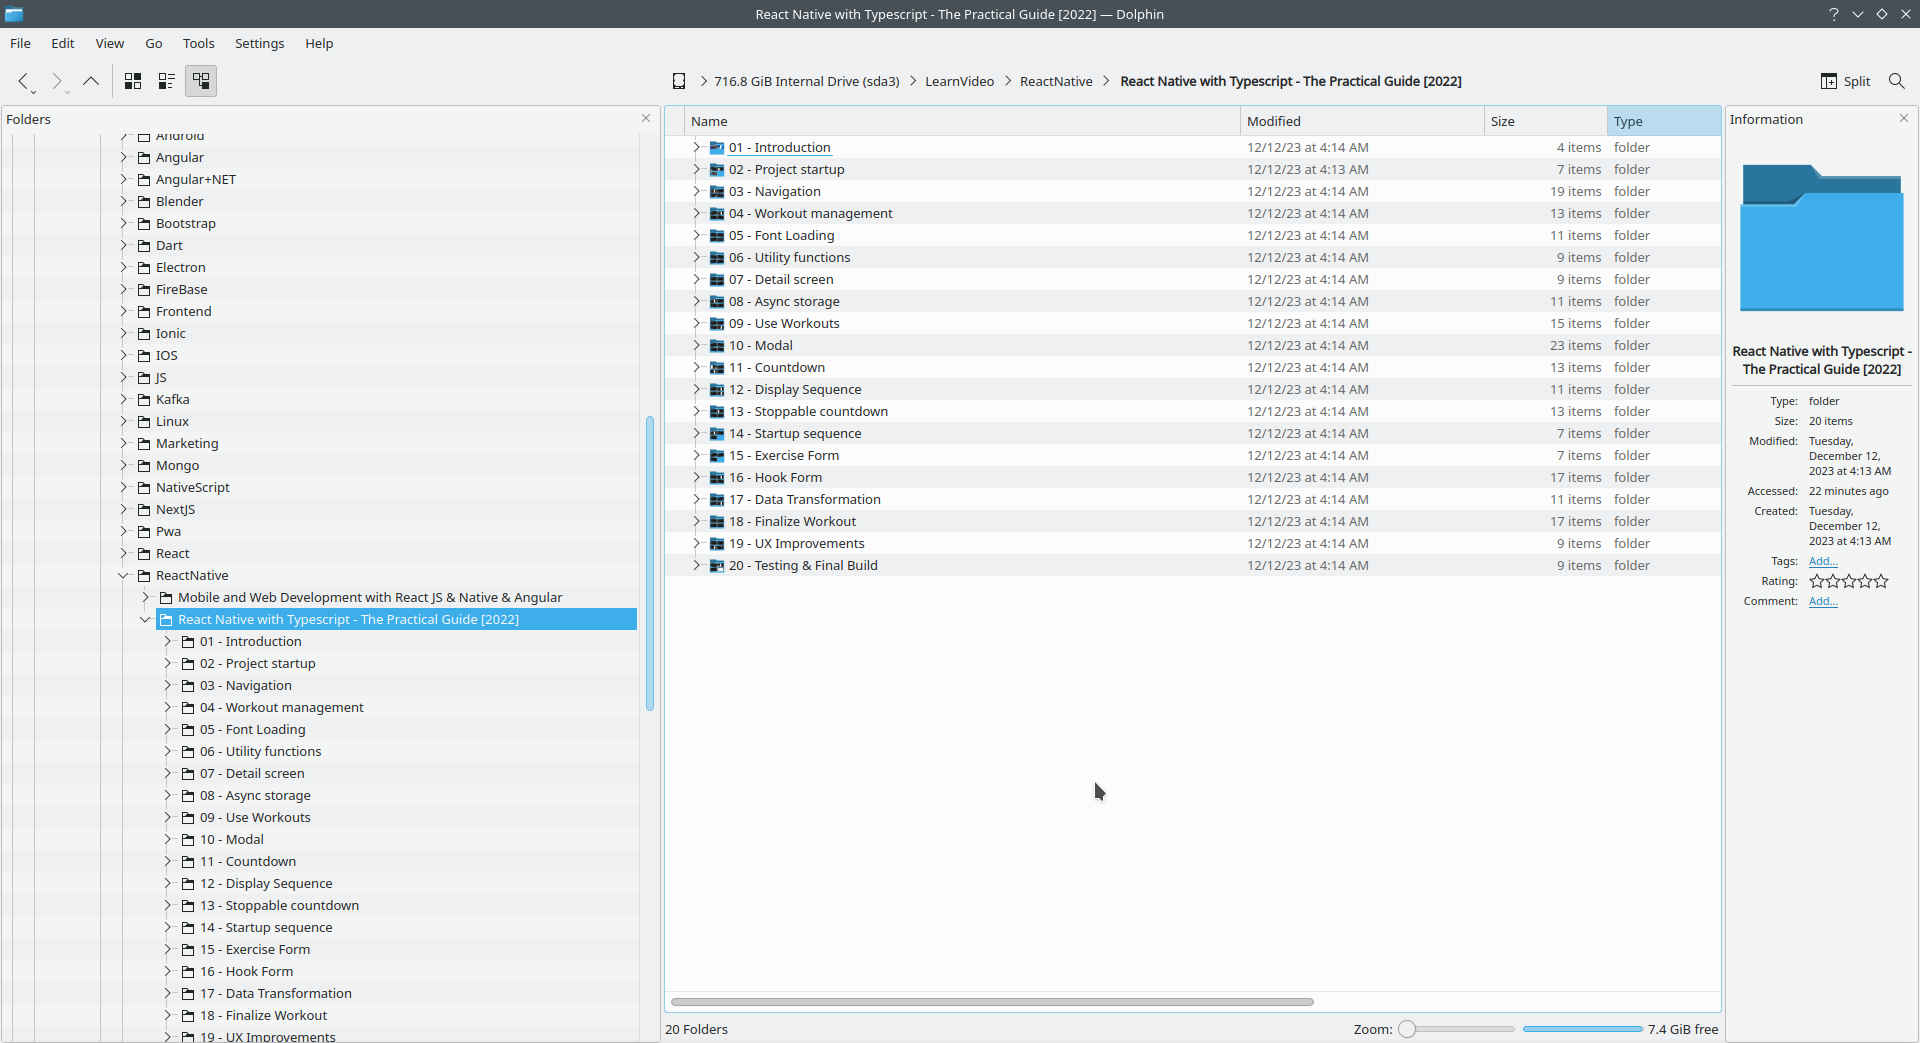
Task: Sort by the Modified column header
Action: pos(1363,121)
